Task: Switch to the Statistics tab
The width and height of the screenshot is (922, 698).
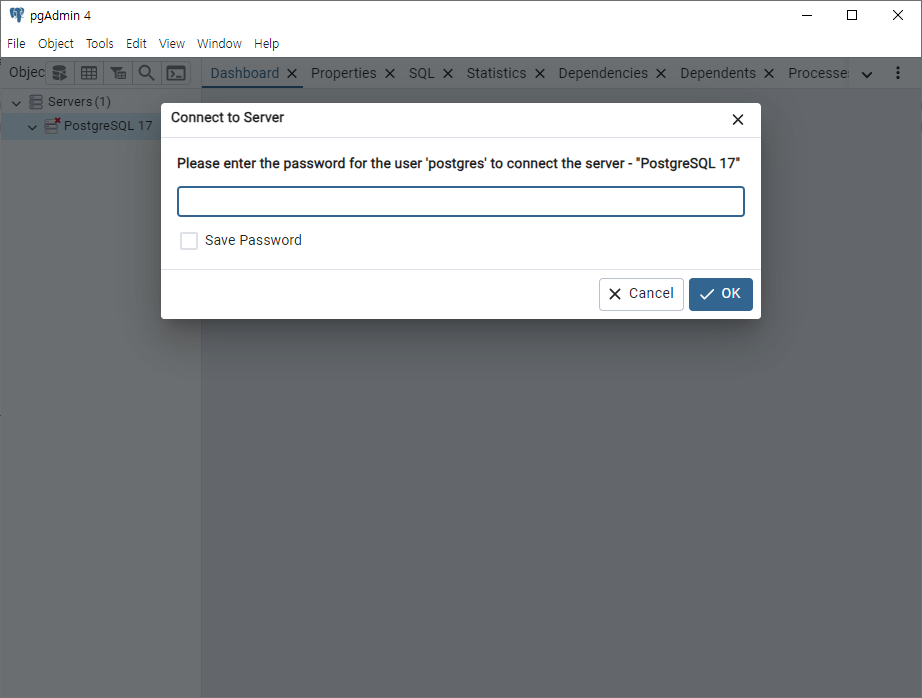Action: pyautogui.click(x=496, y=73)
